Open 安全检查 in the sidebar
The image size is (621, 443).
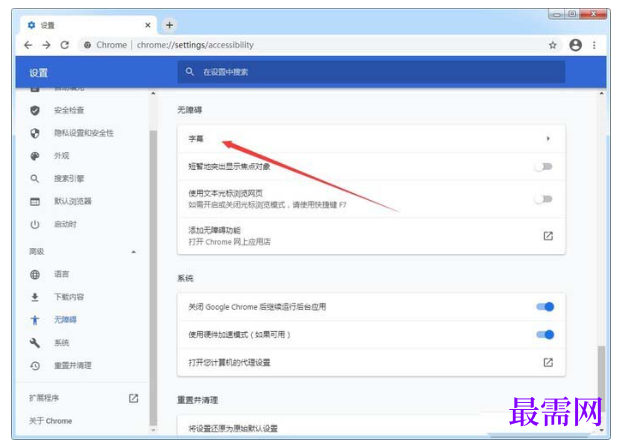click(x=69, y=110)
